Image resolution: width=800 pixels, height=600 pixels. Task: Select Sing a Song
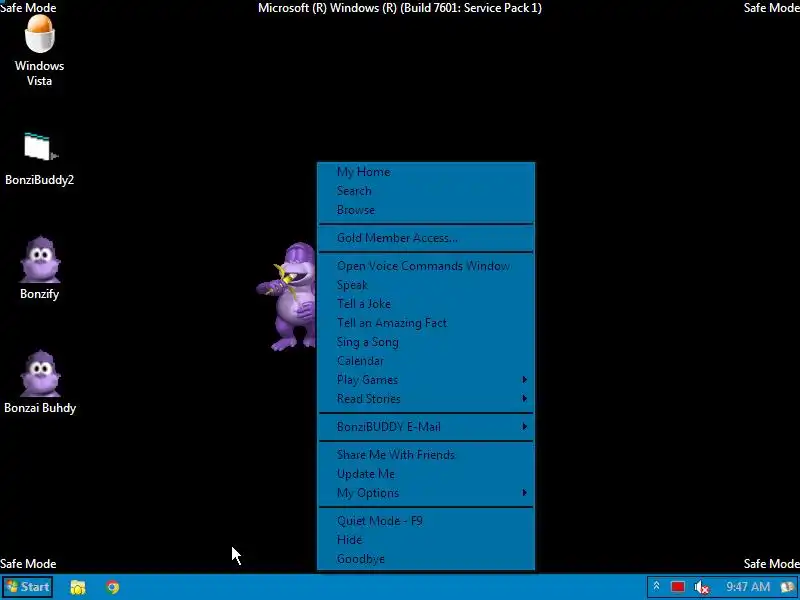[426, 342]
